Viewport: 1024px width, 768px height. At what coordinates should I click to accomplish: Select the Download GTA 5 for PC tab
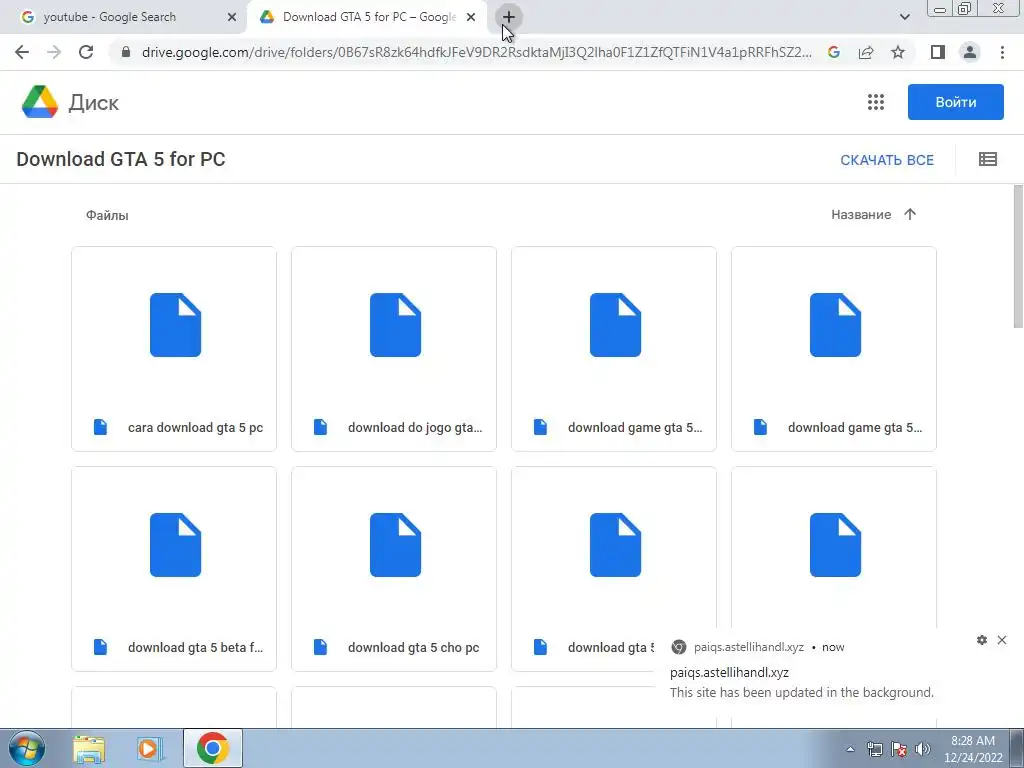(366, 17)
